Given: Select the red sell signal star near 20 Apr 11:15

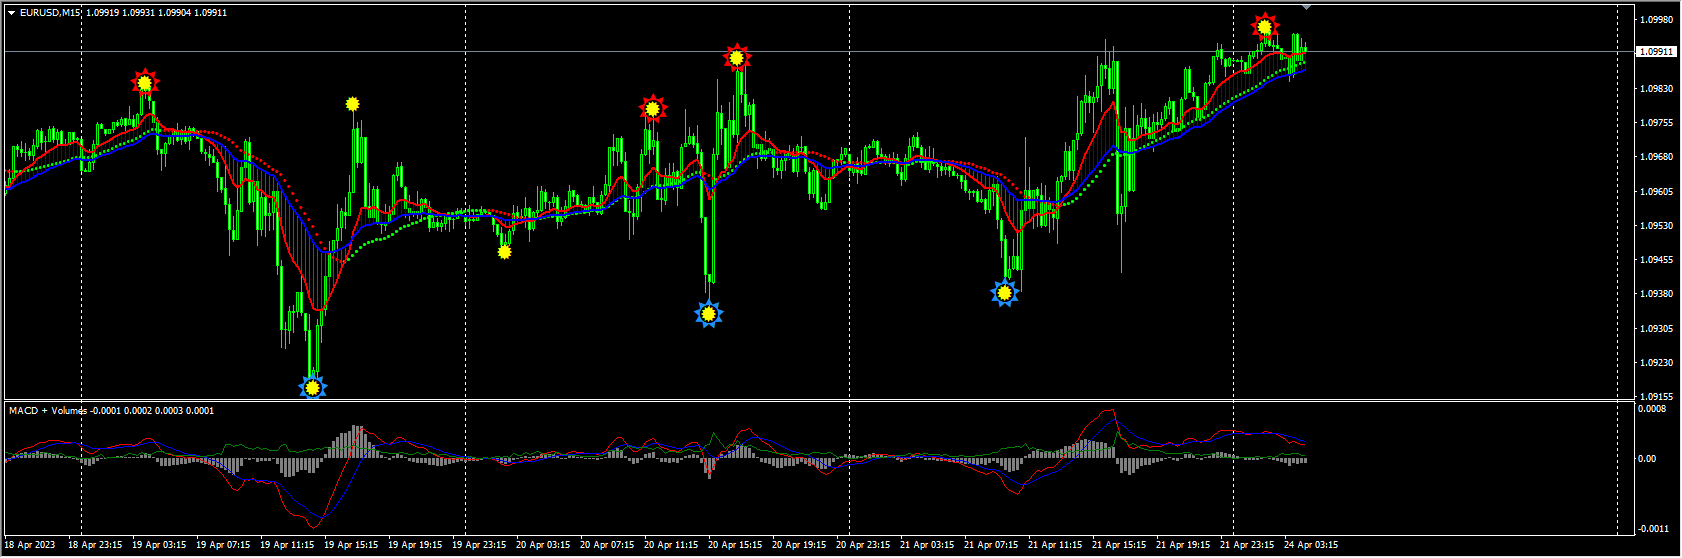Looking at the screenshot, I should tap(653, 109).
